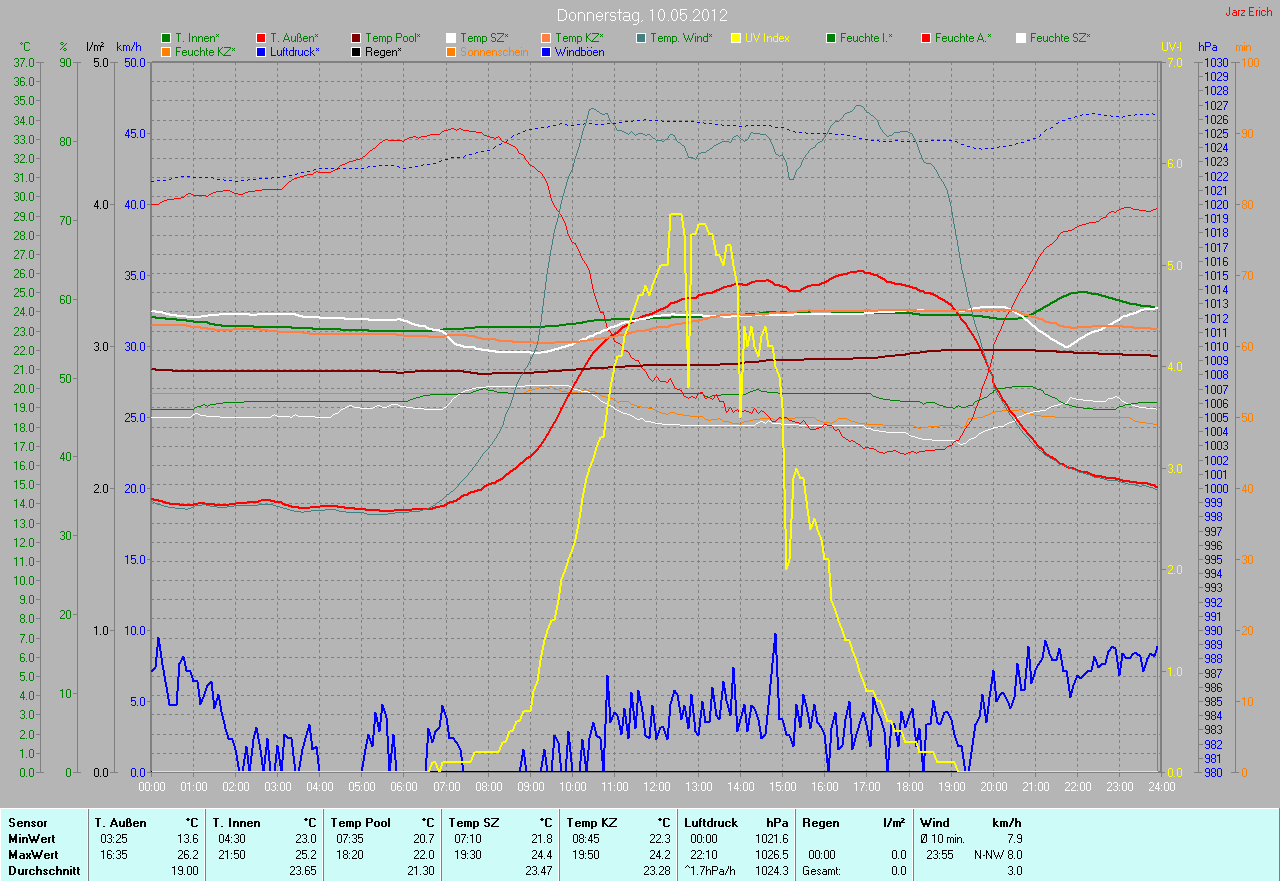Select the 'UV Index' legend label
This screenshot has height=881, width=1280.
pos(767,38)
